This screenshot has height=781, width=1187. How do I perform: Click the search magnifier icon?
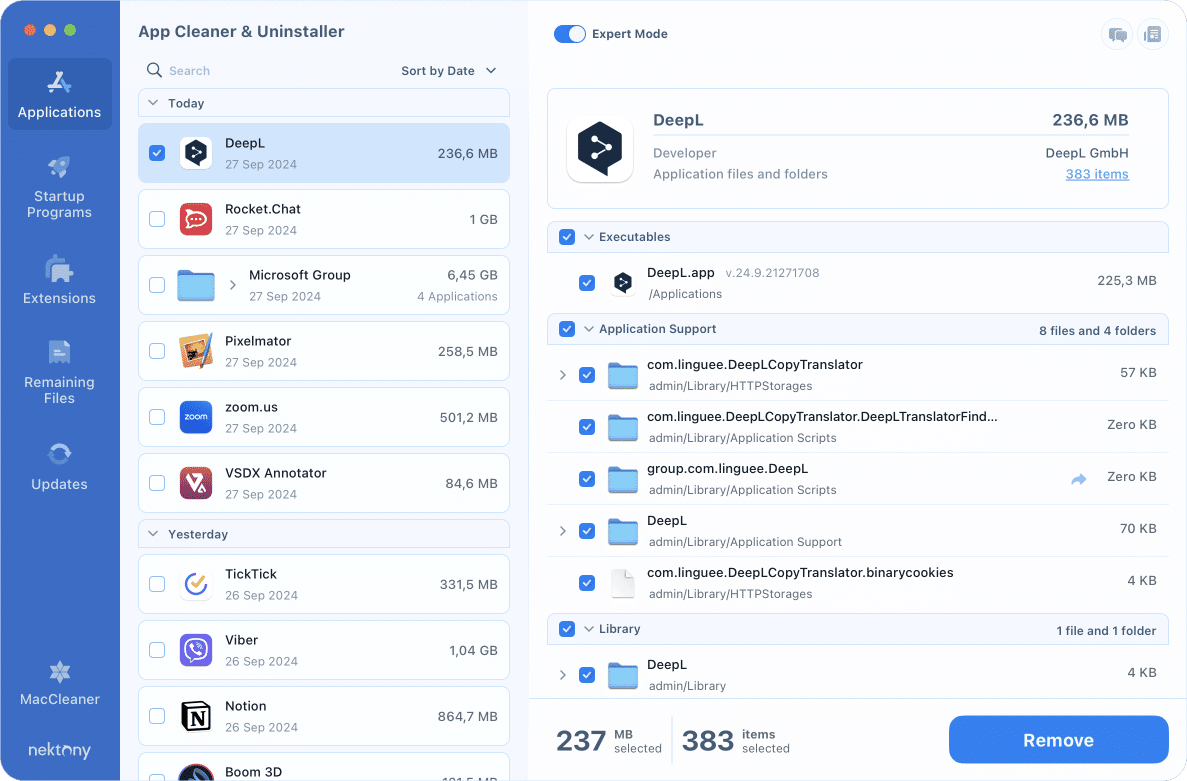click(154, 70)
